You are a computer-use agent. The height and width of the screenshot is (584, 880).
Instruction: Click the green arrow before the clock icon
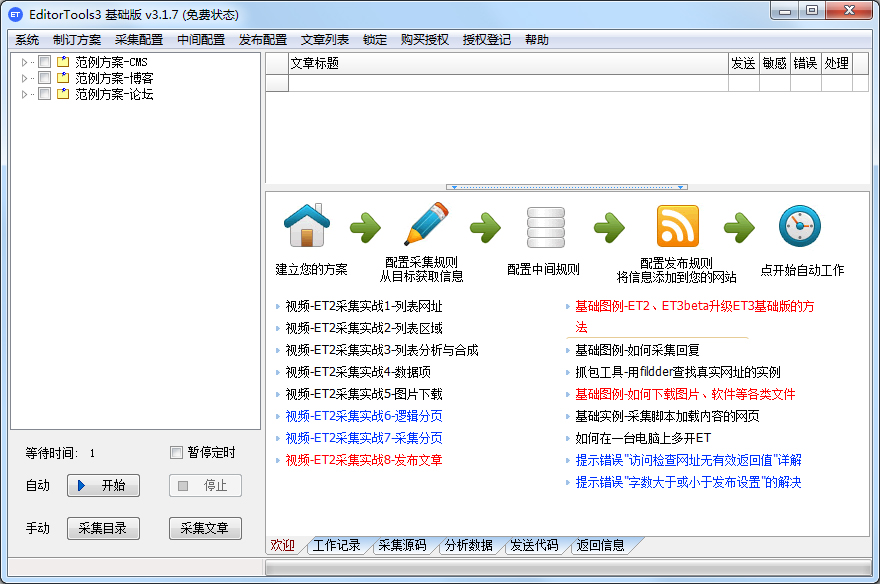click(739, 227)
